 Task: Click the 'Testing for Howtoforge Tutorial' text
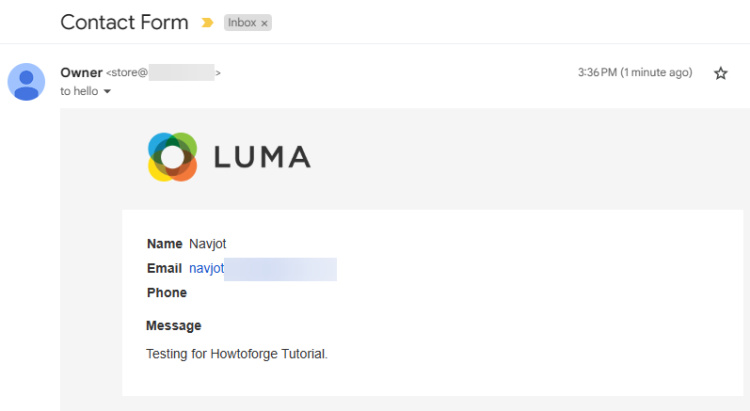coord(237,353)
